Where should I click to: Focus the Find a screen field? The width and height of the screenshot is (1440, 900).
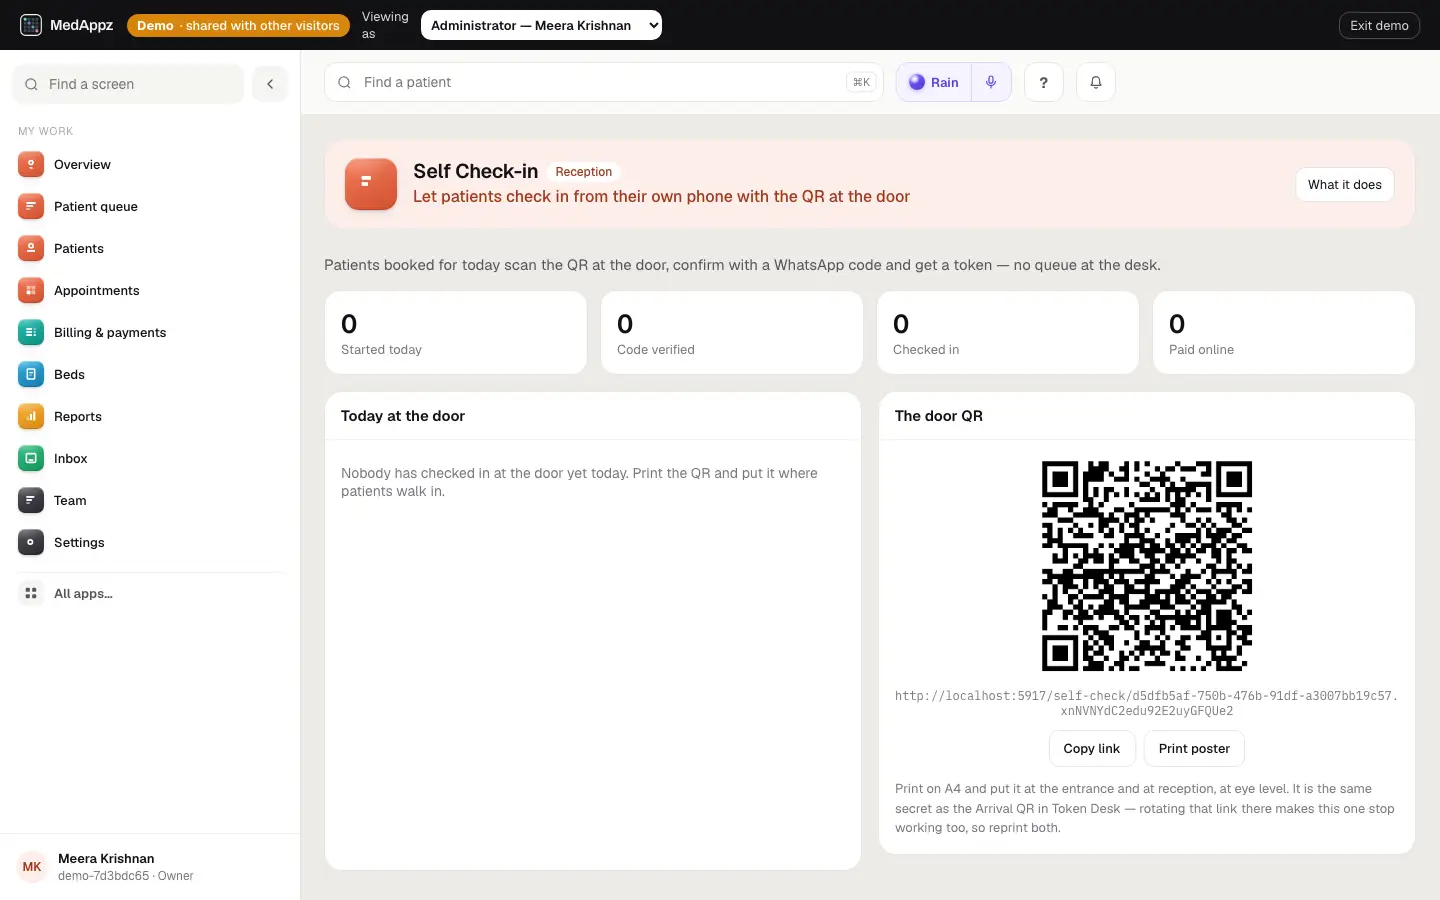(128, 84)
